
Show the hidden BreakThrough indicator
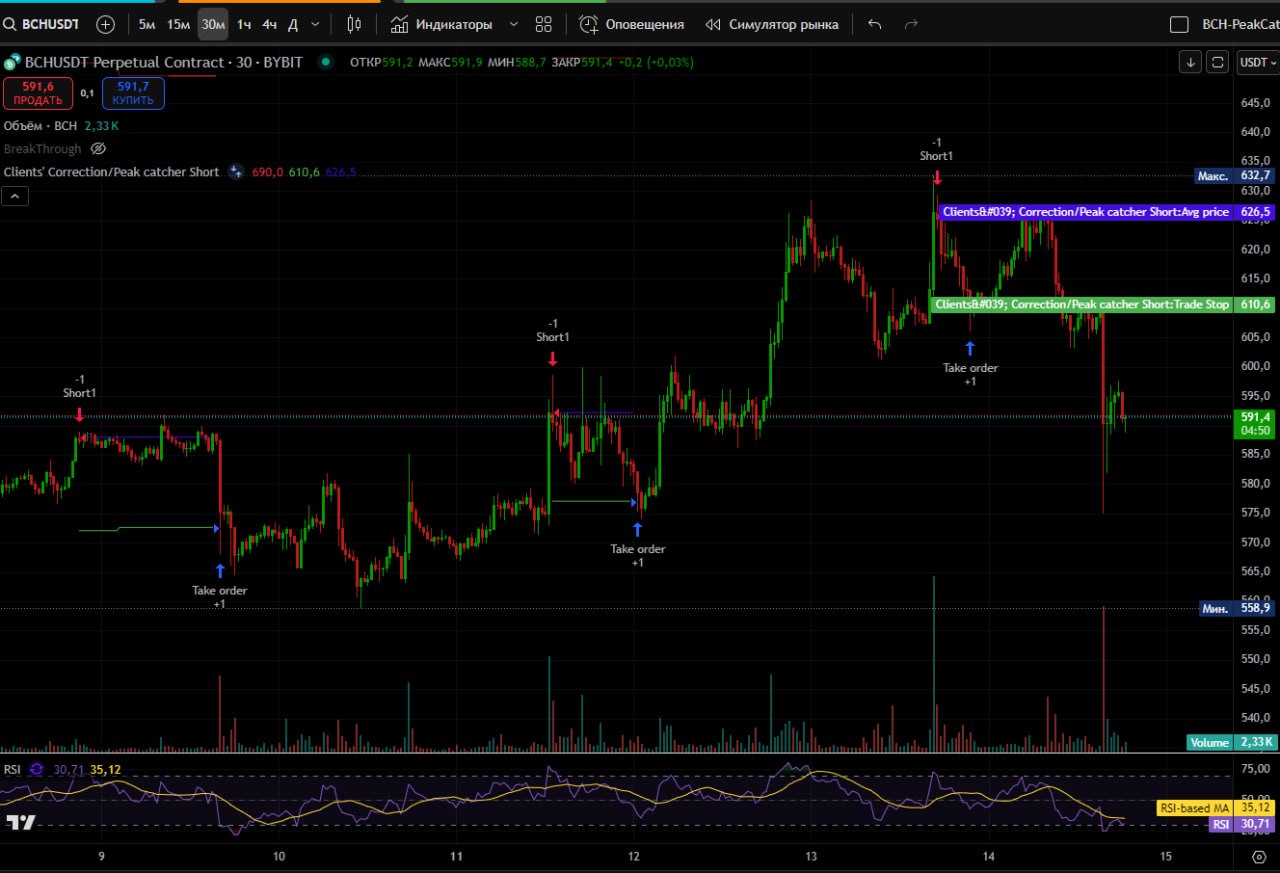pos(98,149)
